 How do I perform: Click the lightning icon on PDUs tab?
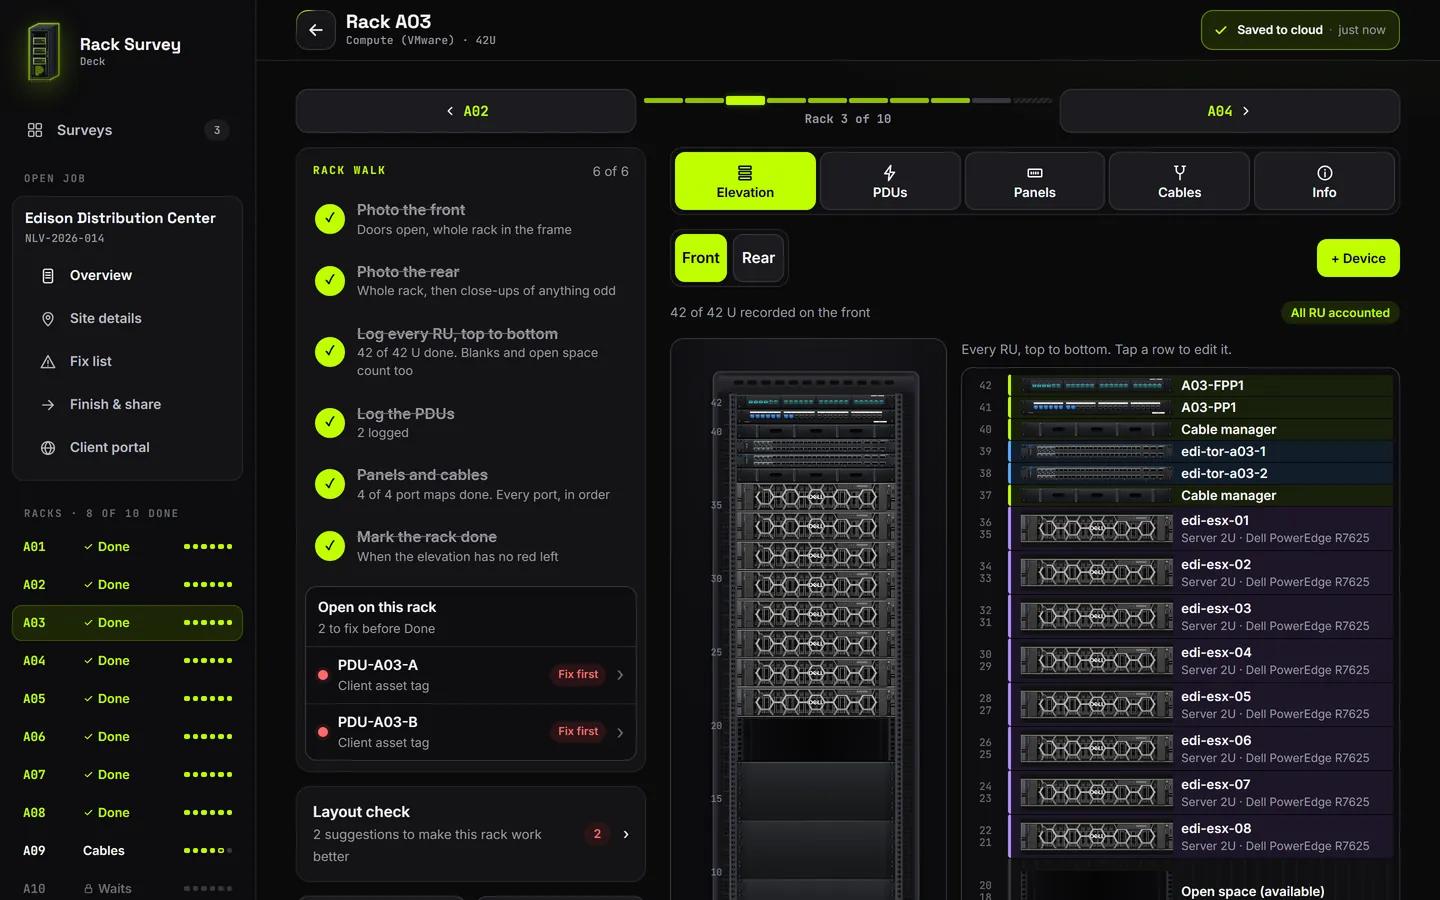coord(890,173)
